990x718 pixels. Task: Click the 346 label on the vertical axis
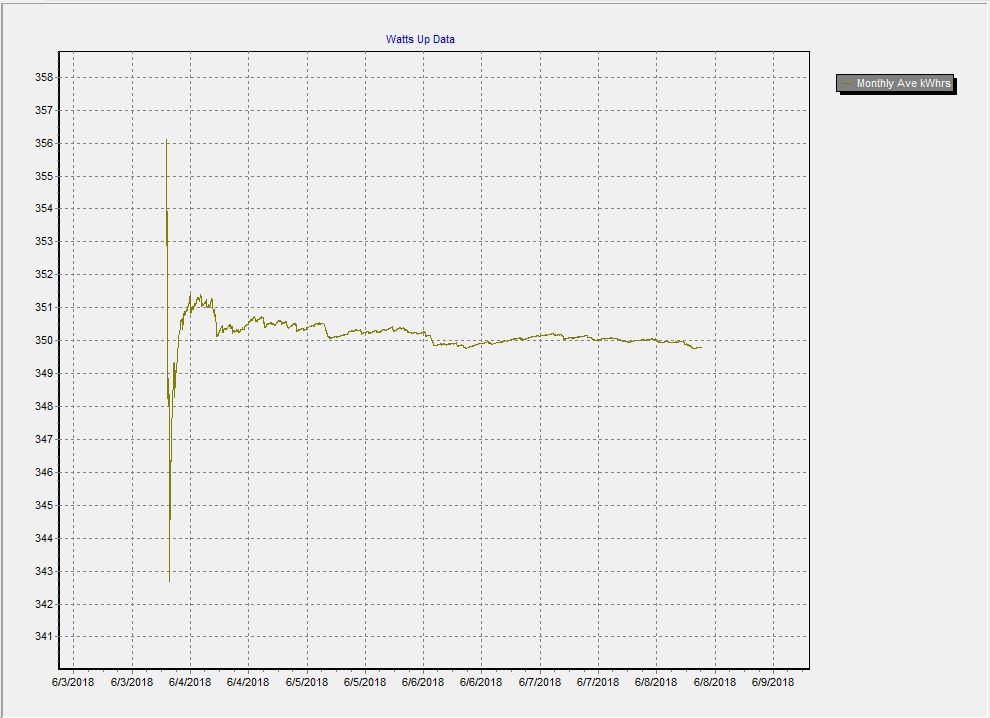click(x=44, y=472)
